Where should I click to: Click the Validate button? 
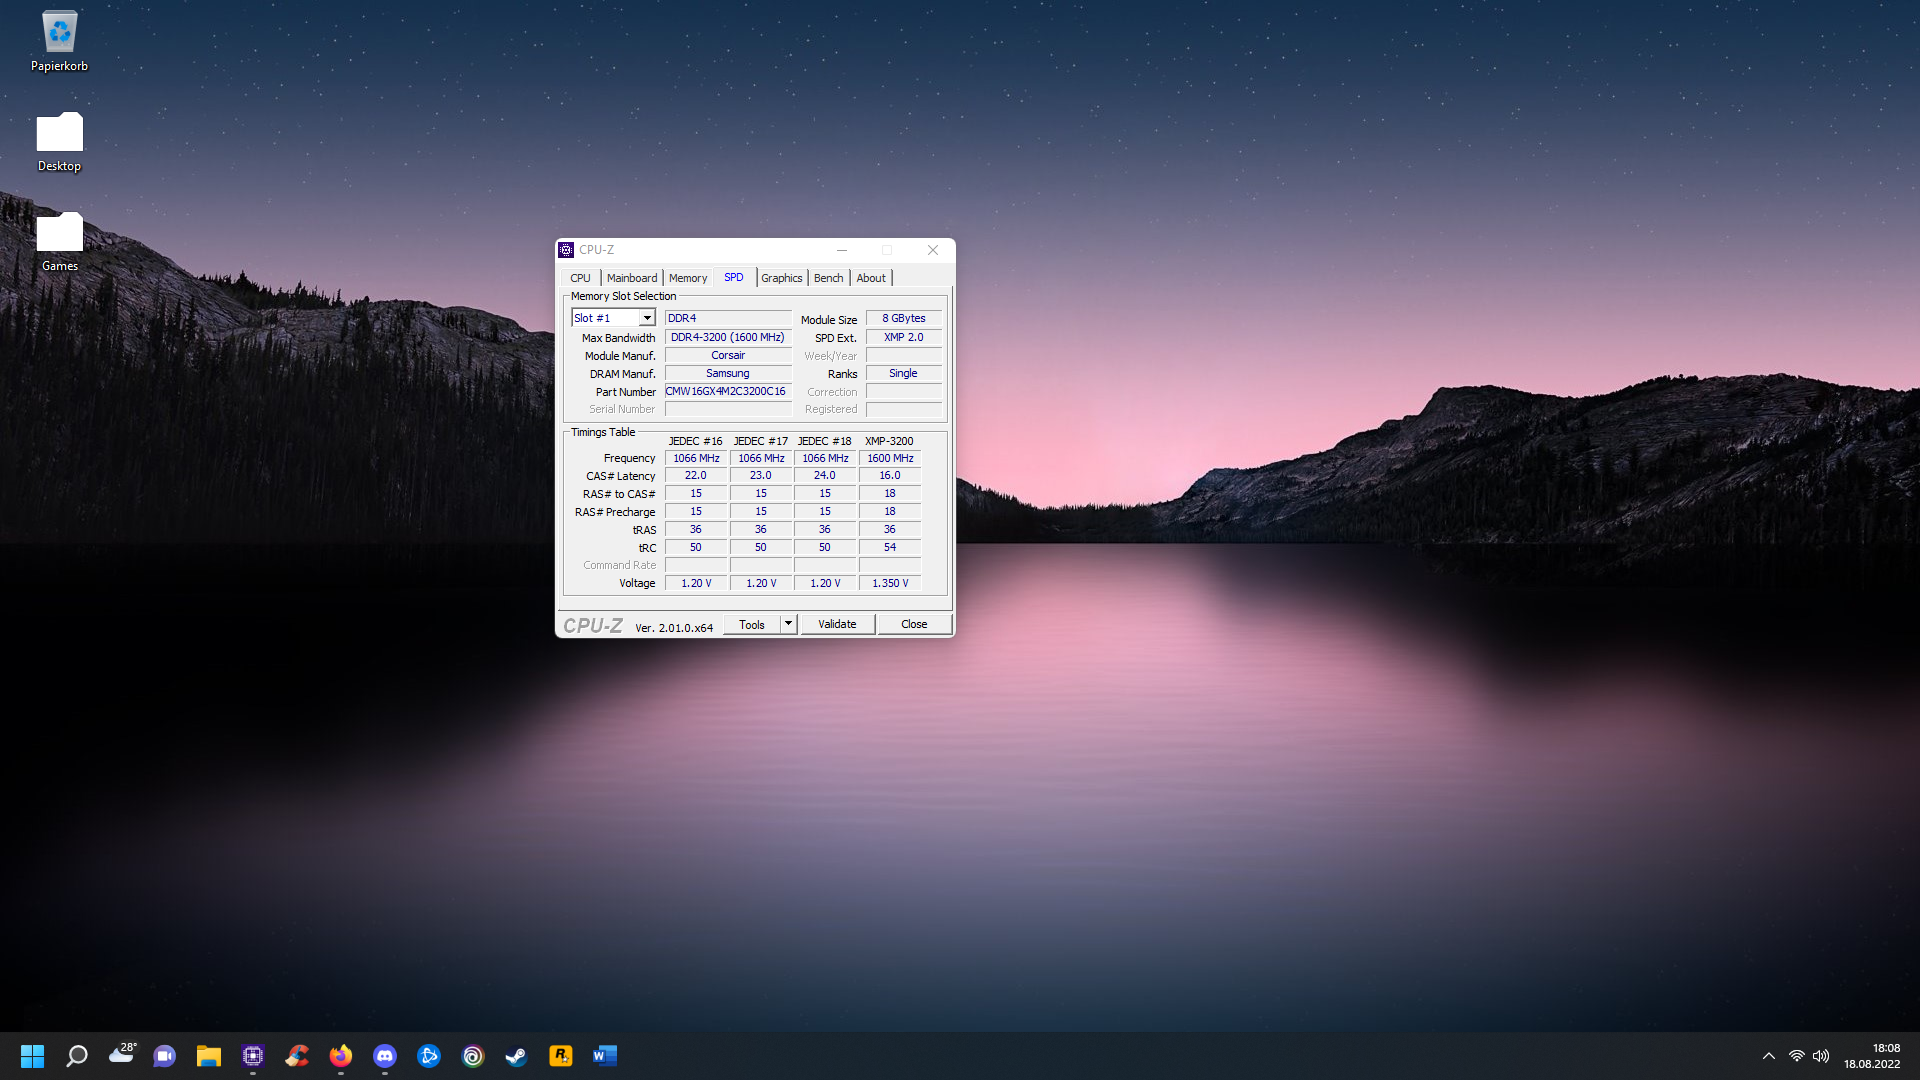click(x=837, y=624)
